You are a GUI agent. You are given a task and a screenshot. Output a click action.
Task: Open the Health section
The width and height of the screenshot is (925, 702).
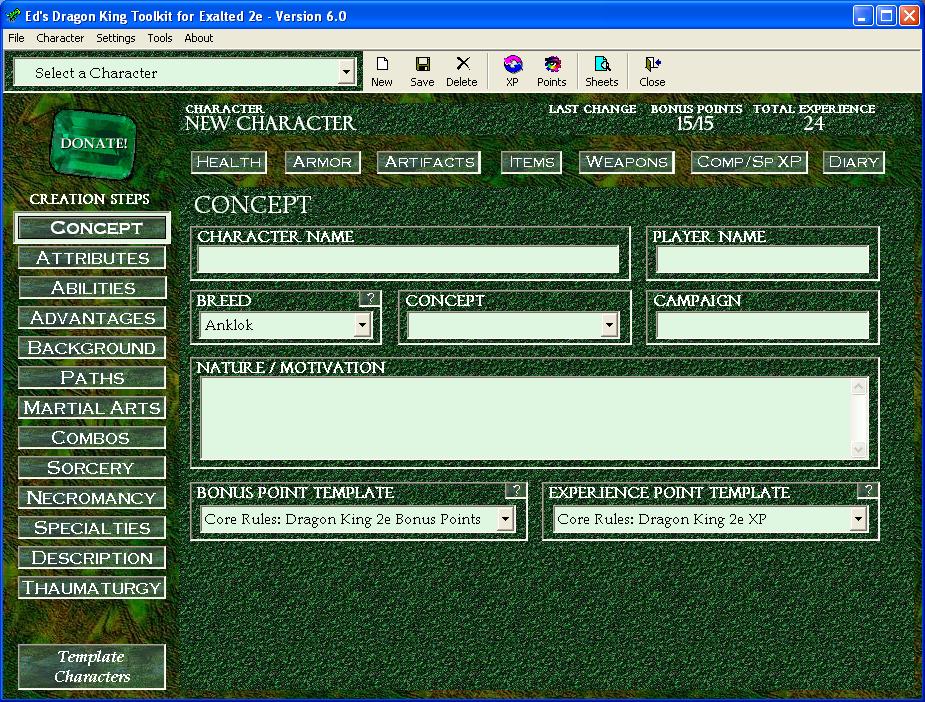tap(229, 162)
